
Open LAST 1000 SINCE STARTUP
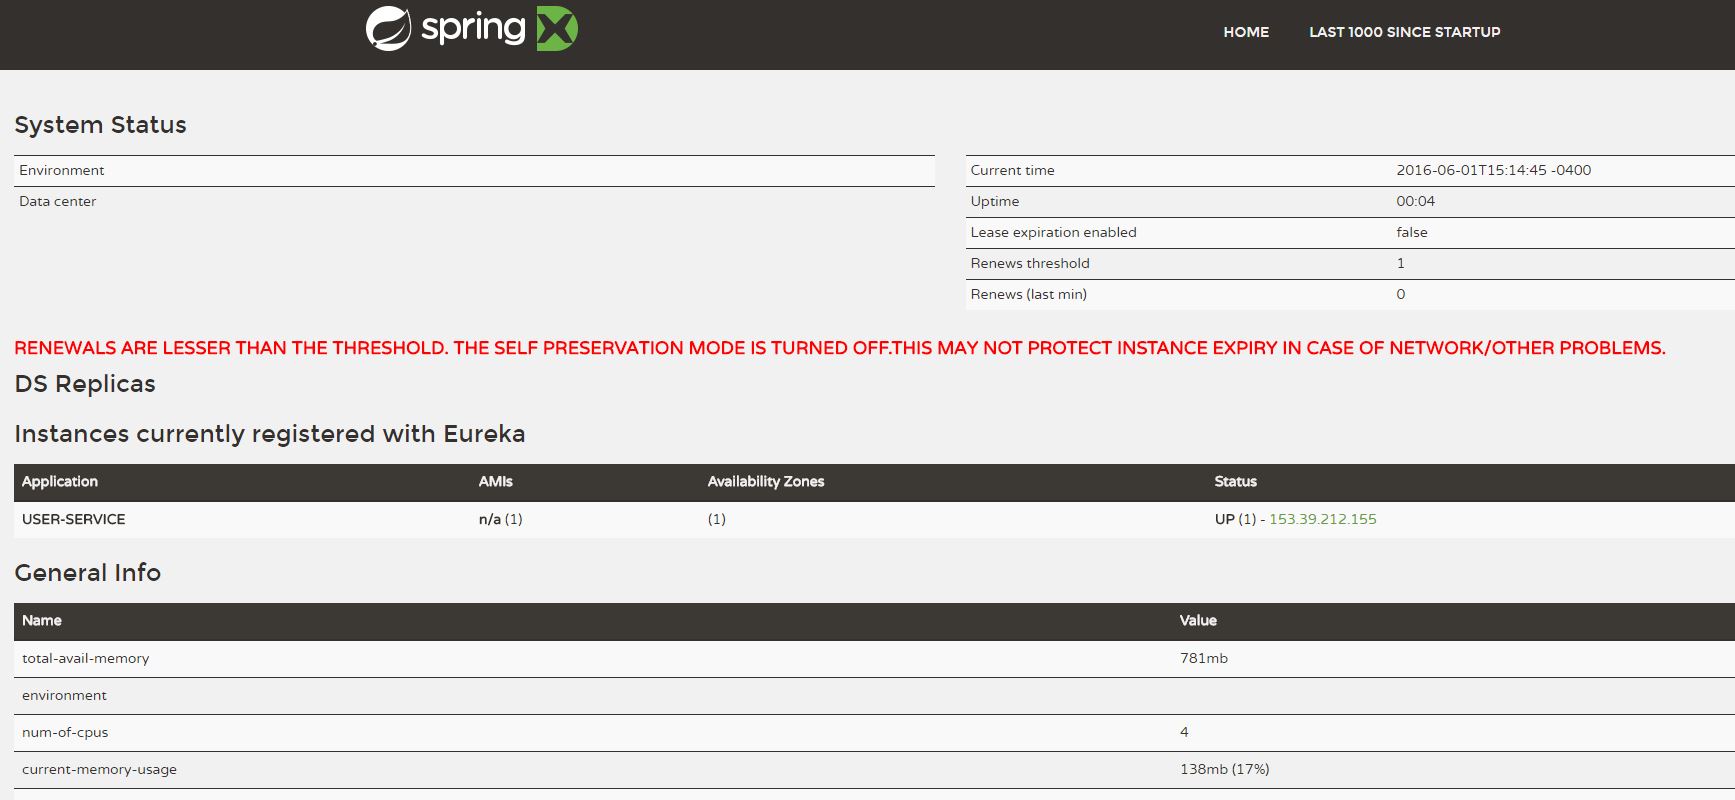click(x=1404, y=32)
